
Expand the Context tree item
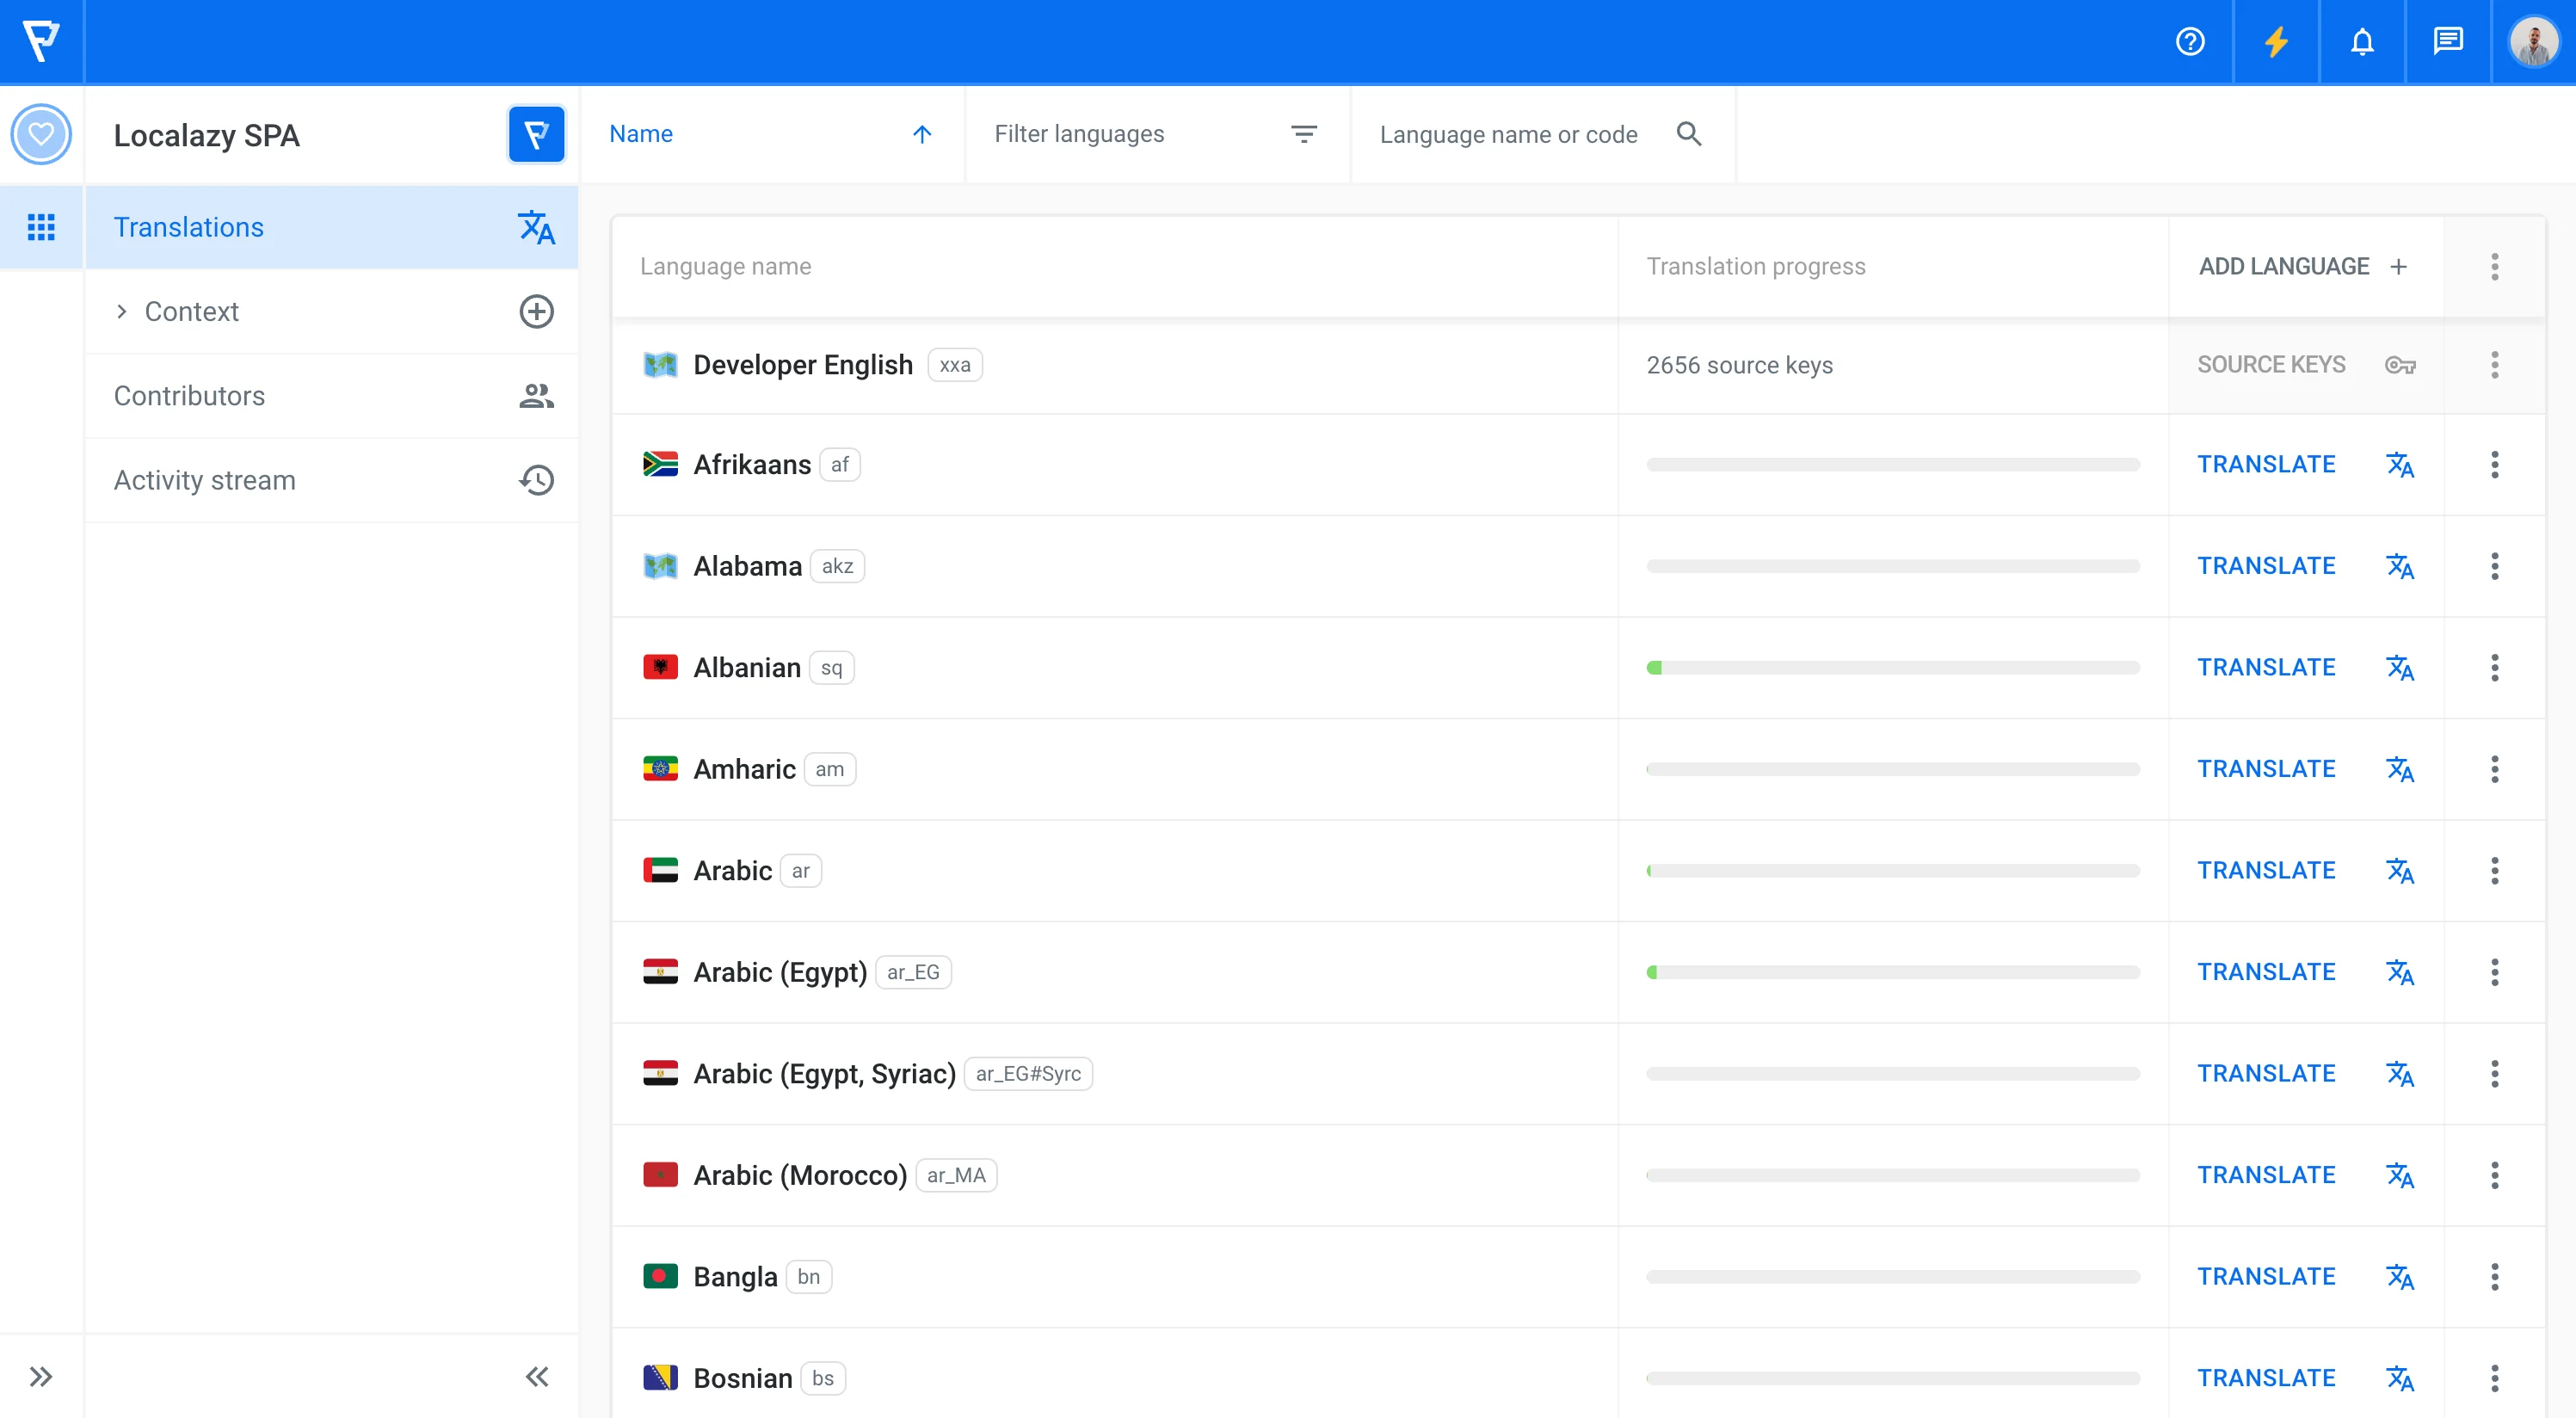pos(121,312)
